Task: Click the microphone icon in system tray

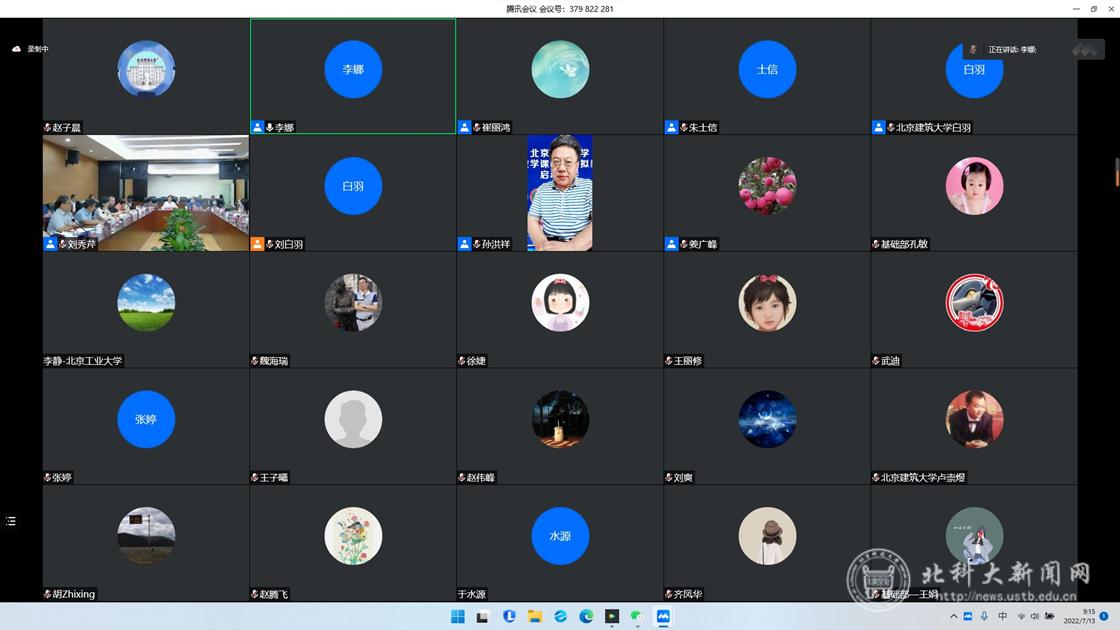Action: pyautogui.click(x=984, y=616)
